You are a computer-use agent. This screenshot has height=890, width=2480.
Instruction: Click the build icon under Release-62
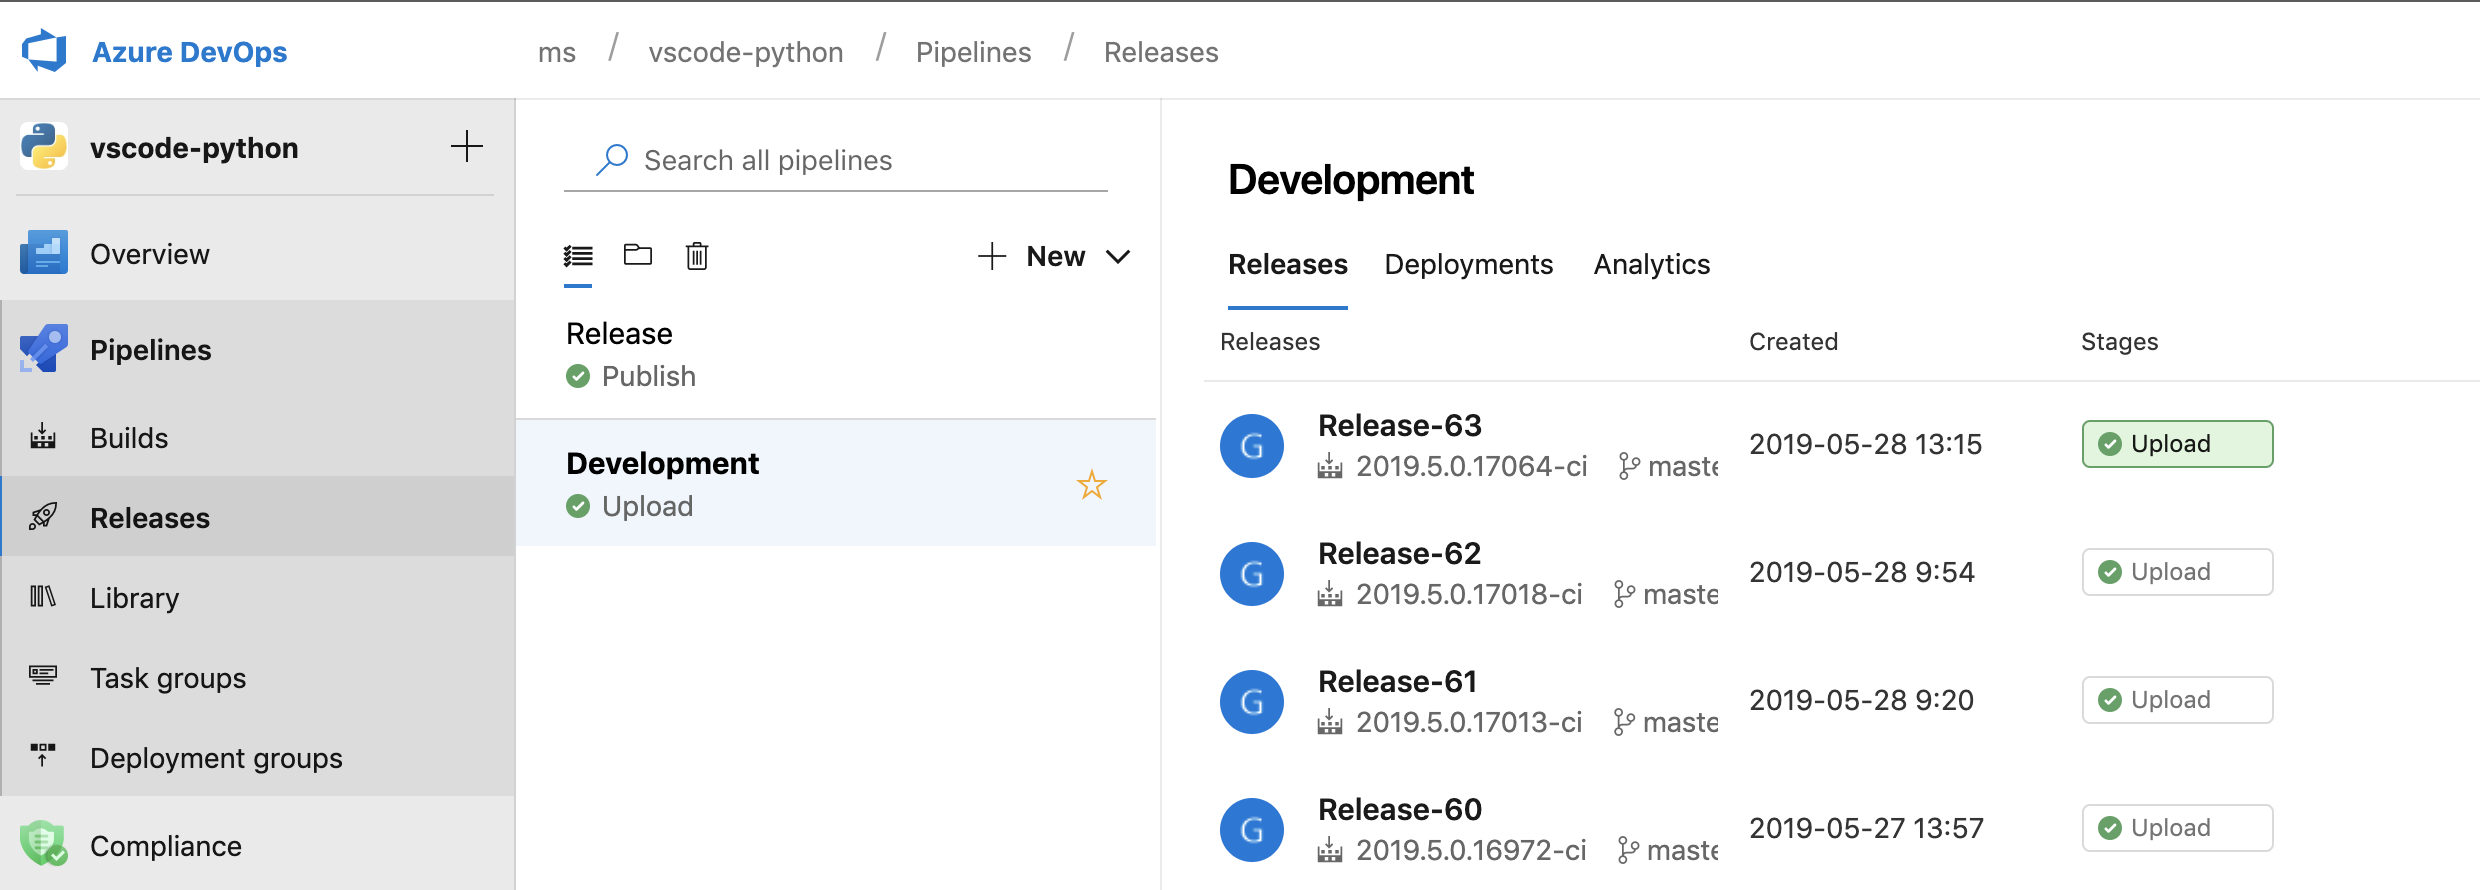(x=1329, y=594)
